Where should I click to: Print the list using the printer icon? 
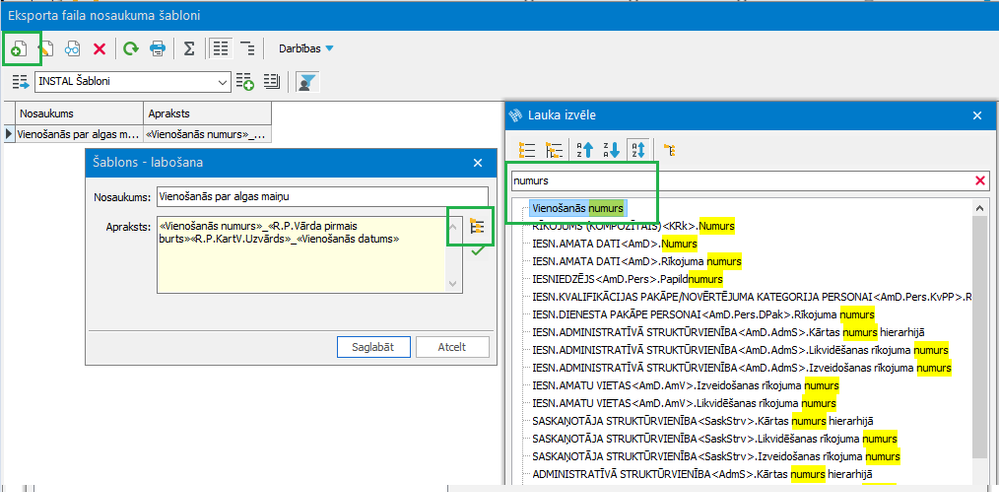[157, 48]
